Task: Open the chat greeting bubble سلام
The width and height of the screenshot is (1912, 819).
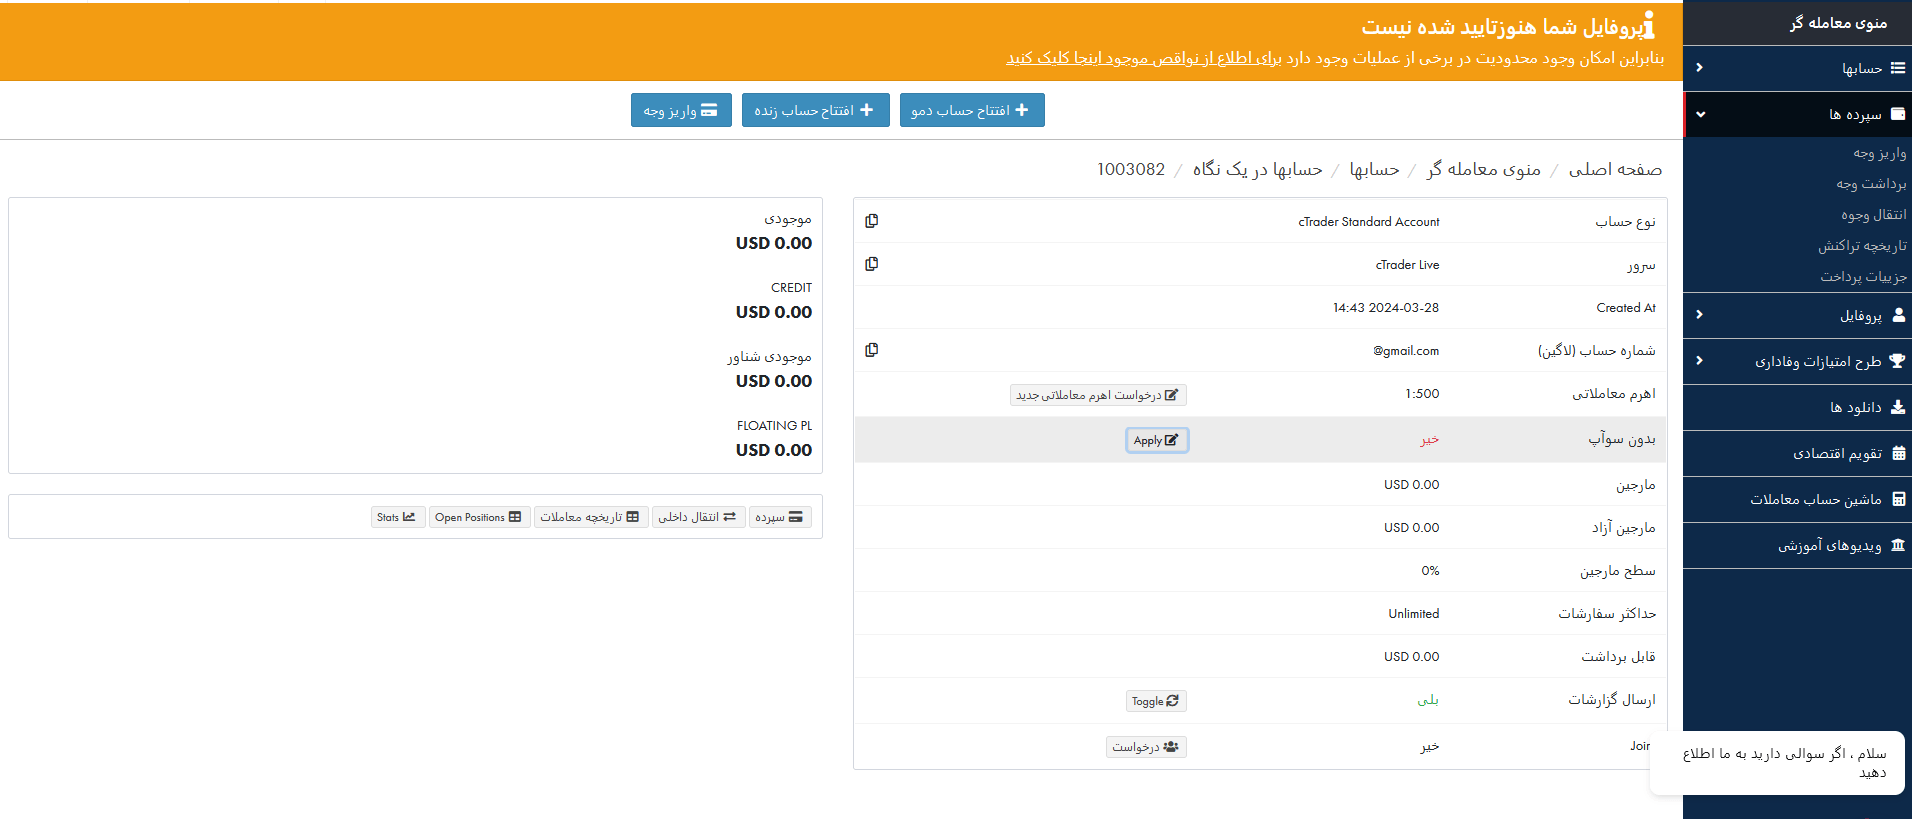Action: pos(1777,763)
